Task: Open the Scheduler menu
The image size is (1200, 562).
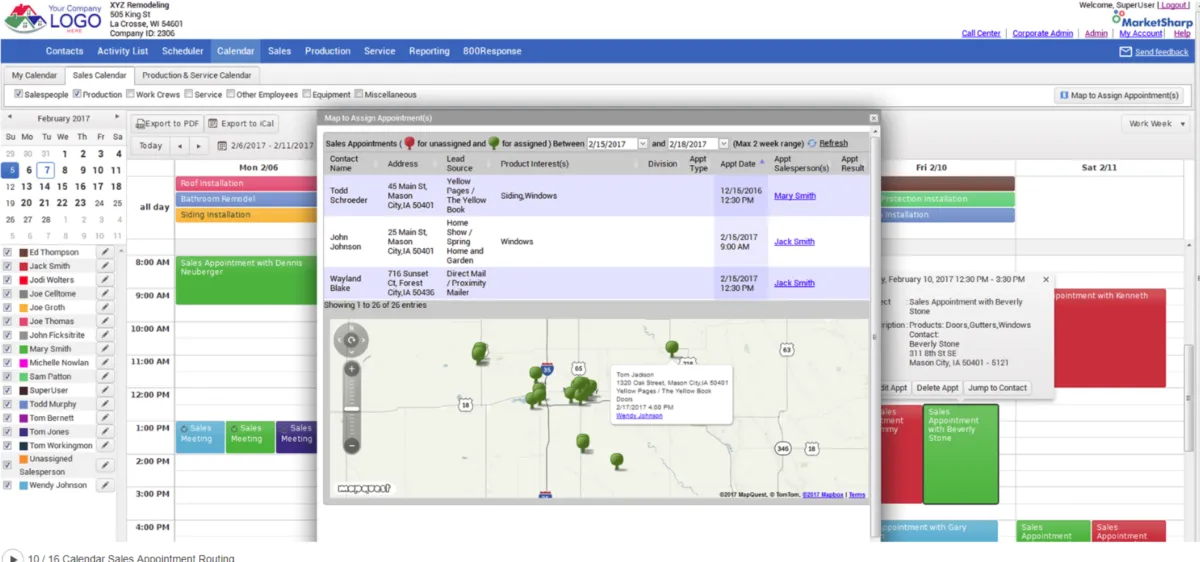Action: pyautogui.click(x=182, y=51)
